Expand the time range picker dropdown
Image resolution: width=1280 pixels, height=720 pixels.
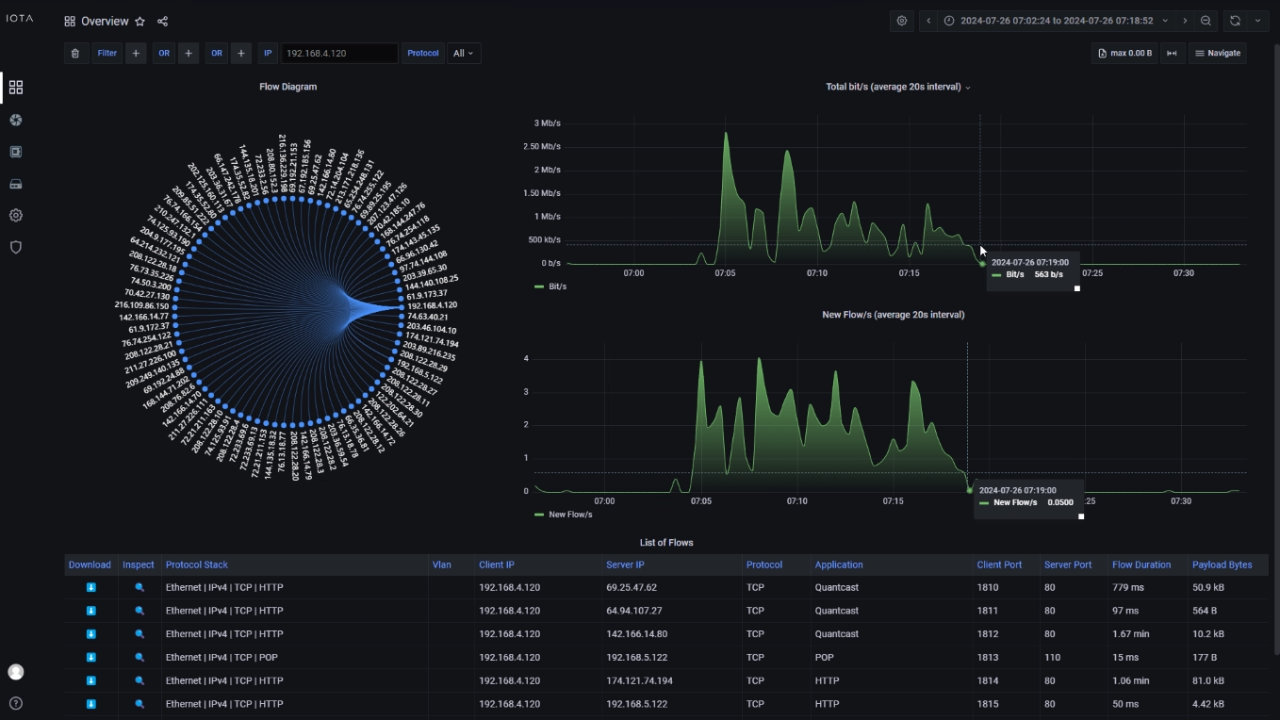coord(1165,21)
